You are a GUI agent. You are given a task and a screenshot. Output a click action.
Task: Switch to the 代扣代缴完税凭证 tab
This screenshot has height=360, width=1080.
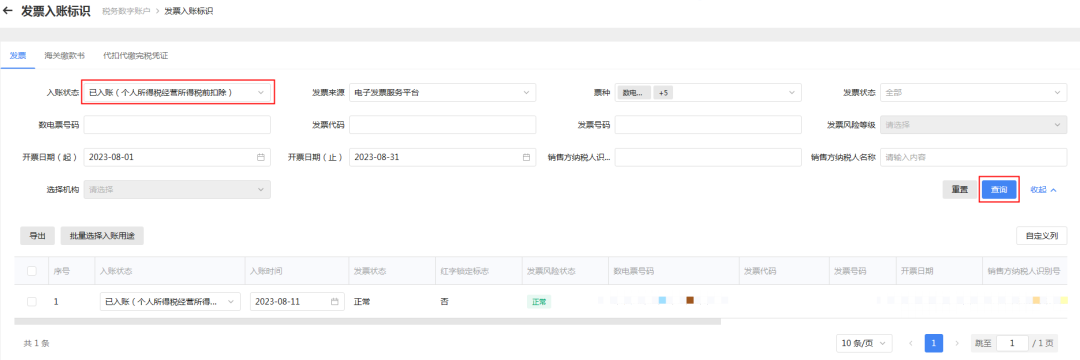tap(136, 56)
